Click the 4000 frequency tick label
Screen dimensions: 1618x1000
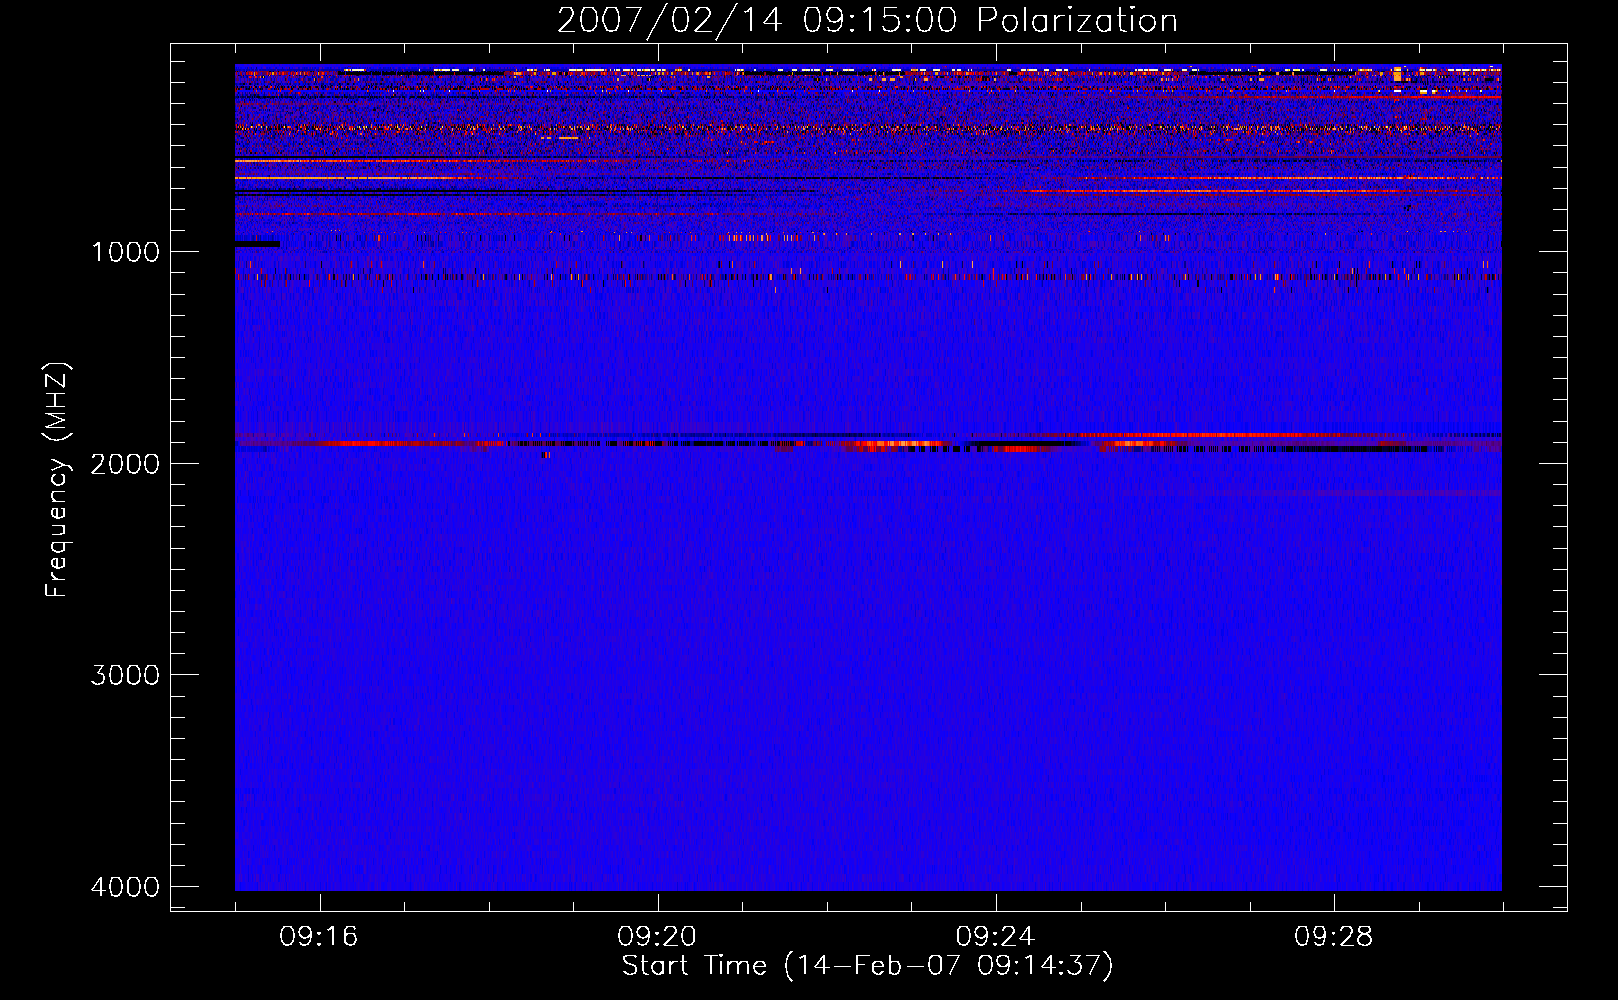(x=125, y=887)
